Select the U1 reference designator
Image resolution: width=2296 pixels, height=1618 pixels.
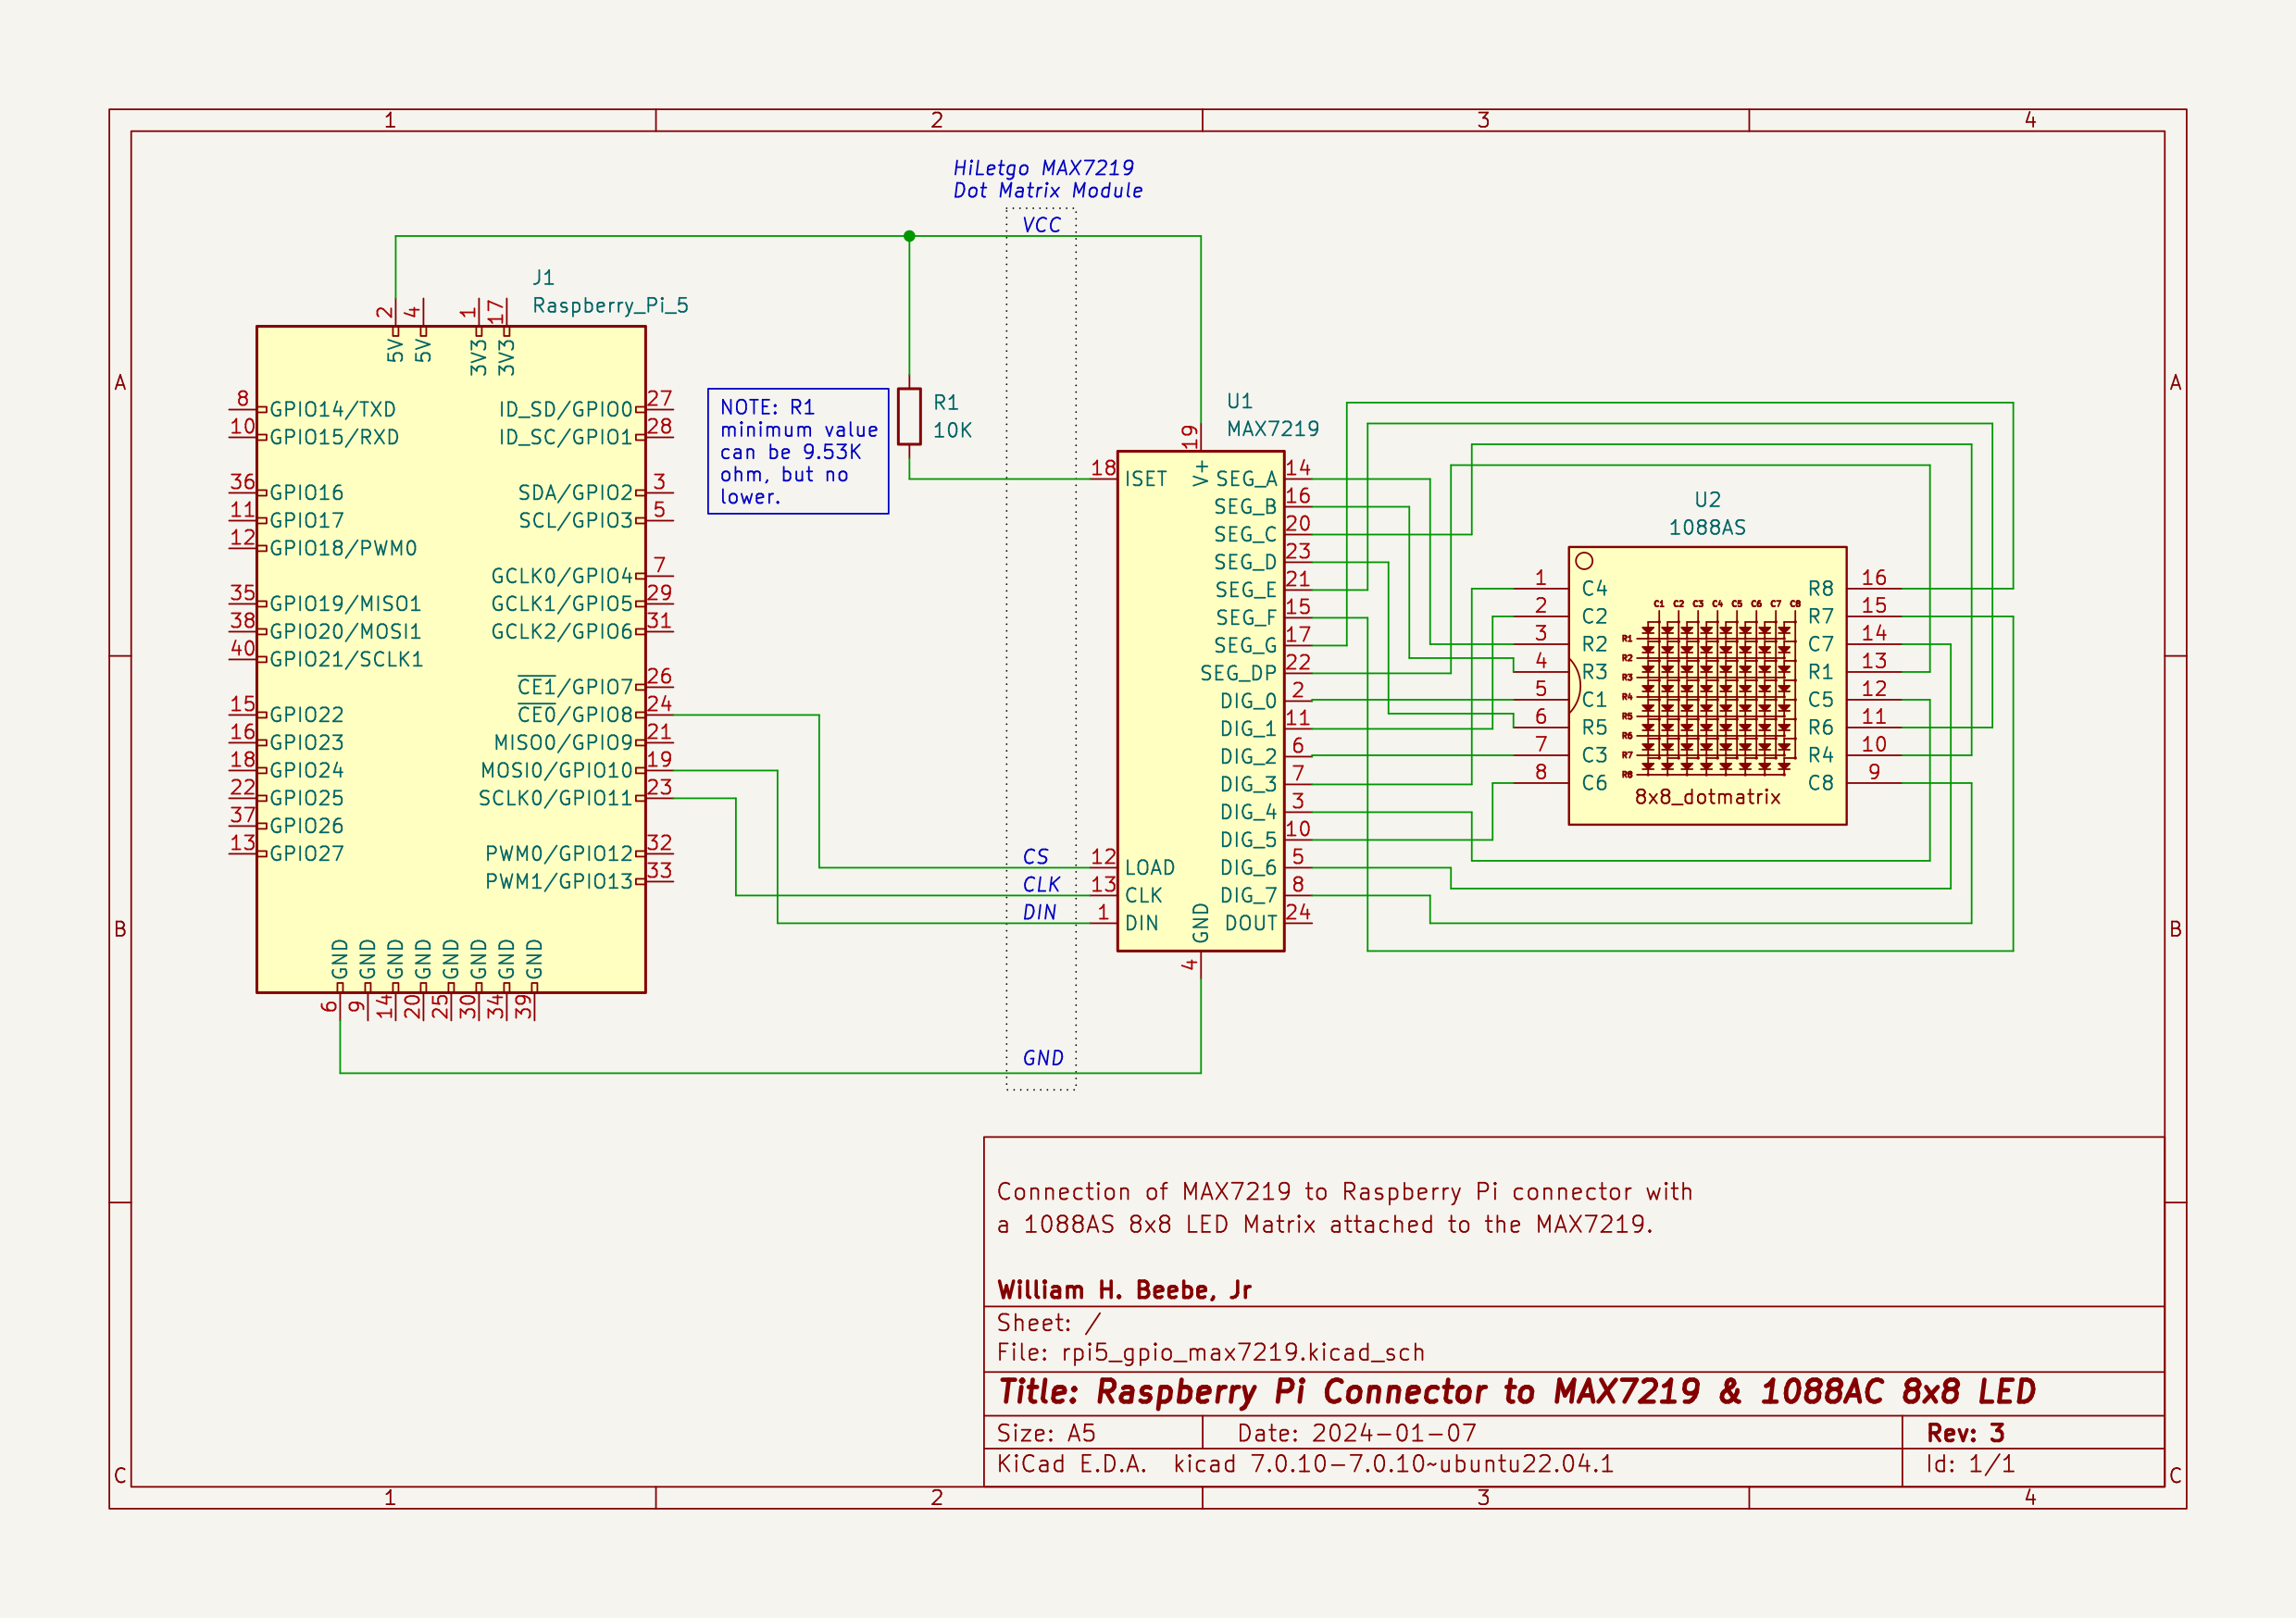tap(1240, 401)
